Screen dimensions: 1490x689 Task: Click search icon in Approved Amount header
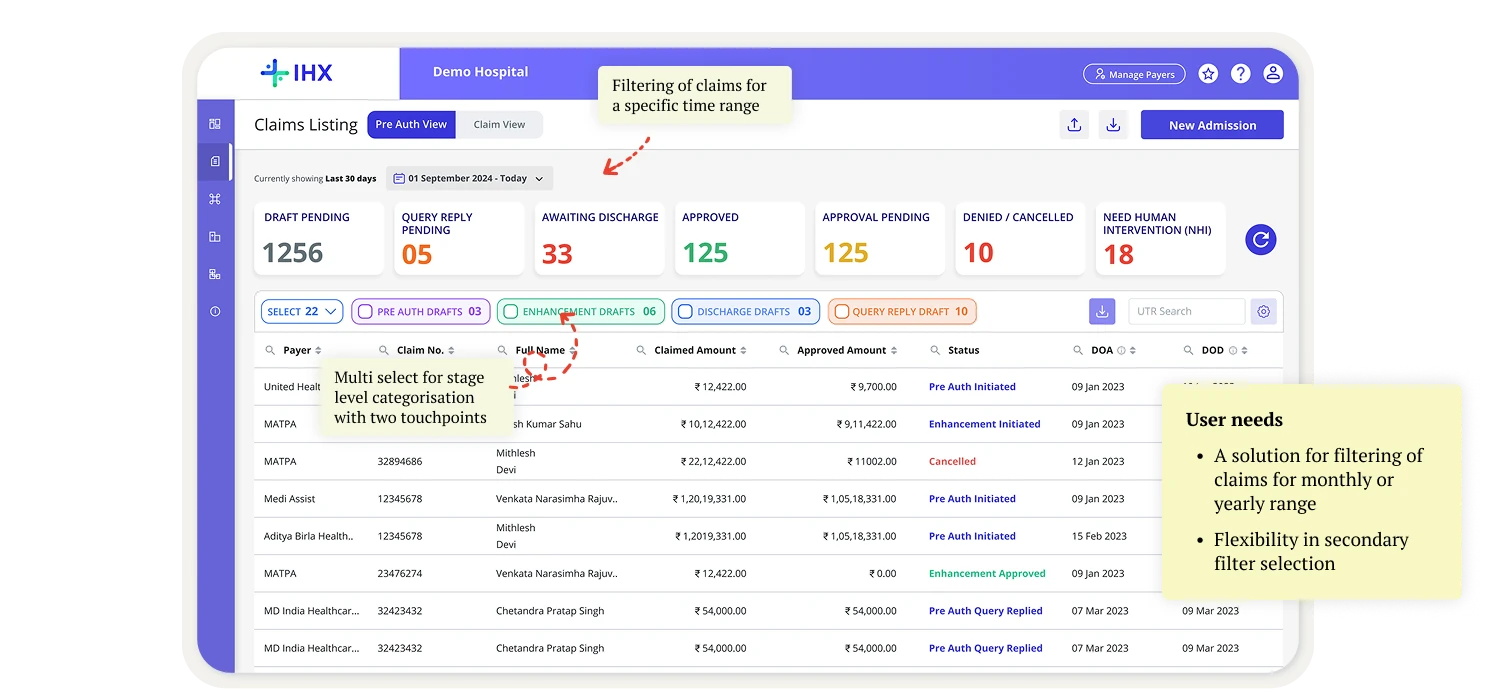[x=784, y=351]
